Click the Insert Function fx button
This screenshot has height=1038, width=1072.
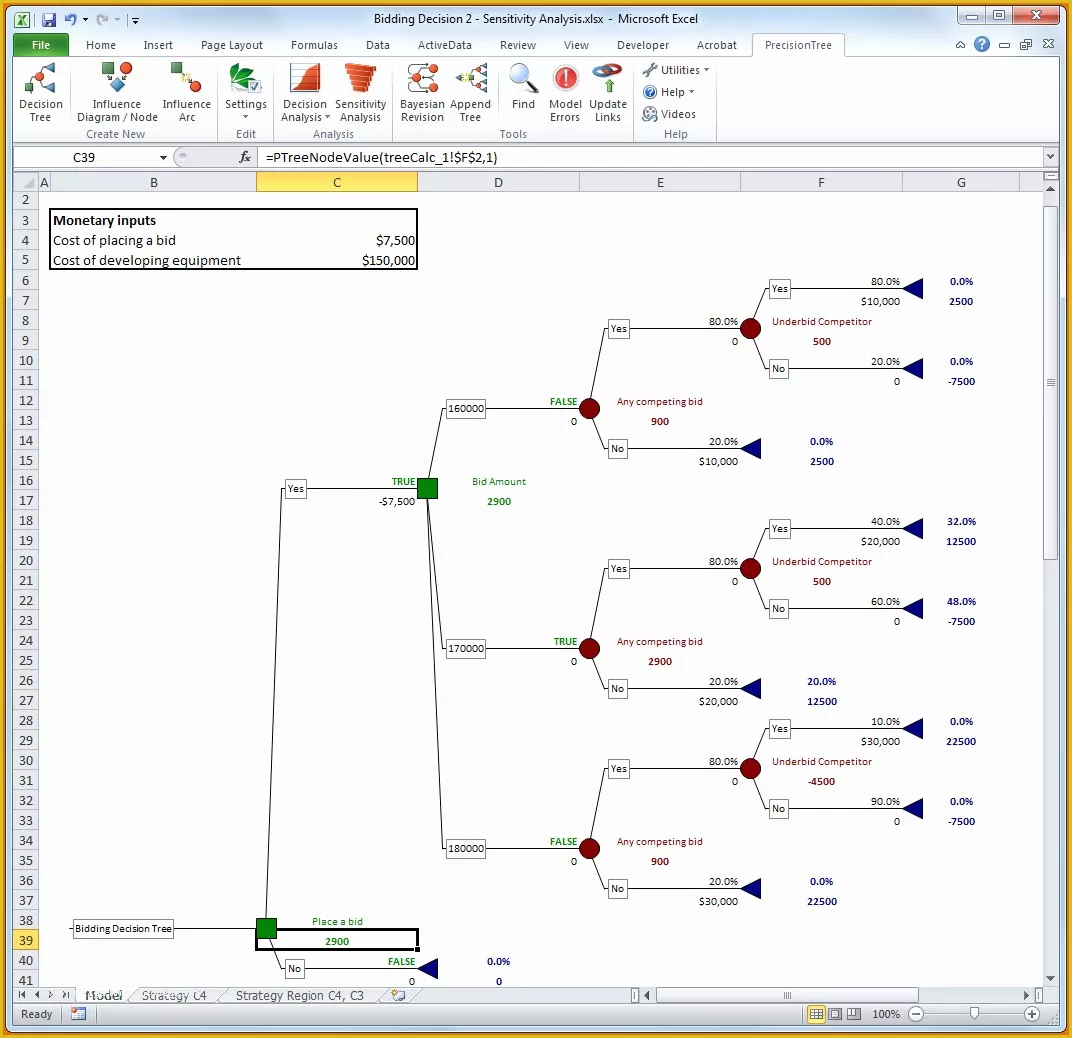click(244, 157)
